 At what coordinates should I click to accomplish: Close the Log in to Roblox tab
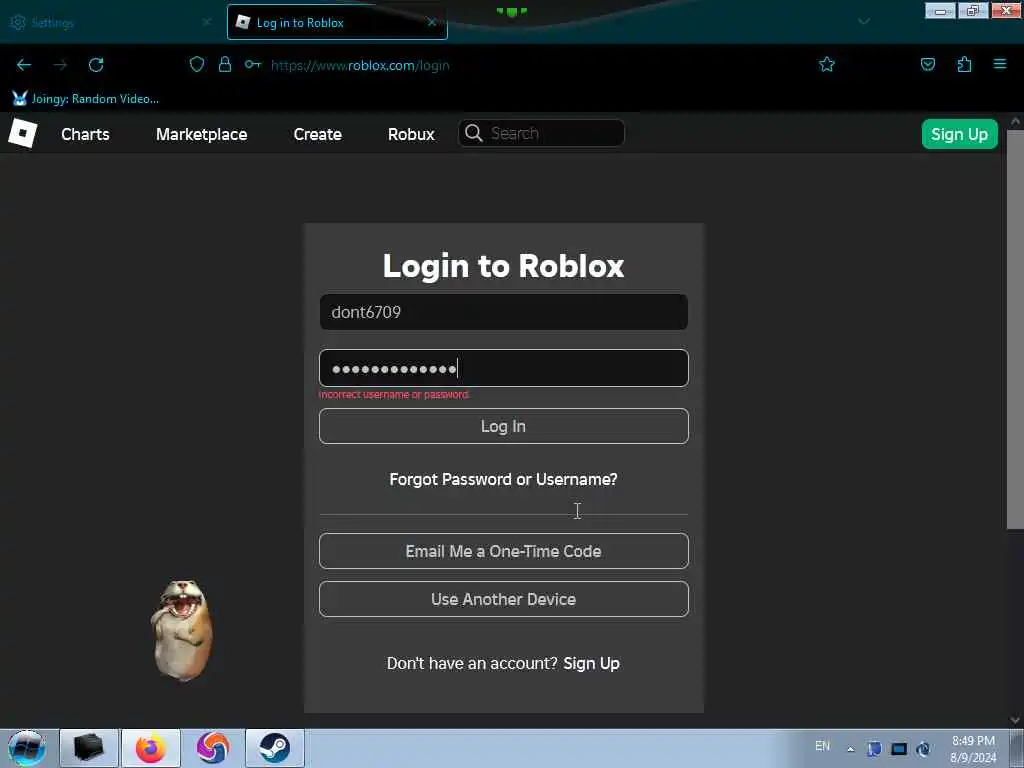(x=432, y=22)
